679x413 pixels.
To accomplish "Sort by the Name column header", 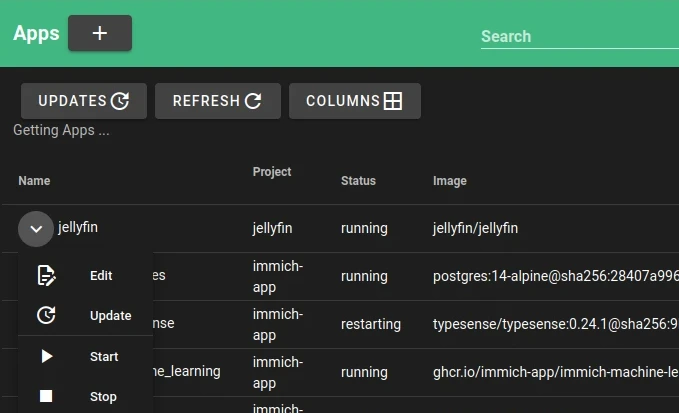I will [x=34, y=181].
